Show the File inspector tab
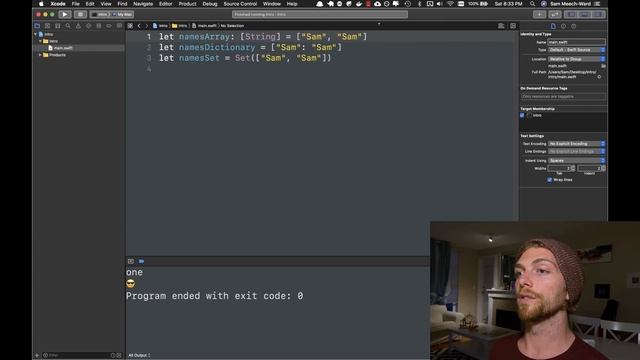The height and width of the screenshot is (360, 640). (x=553, y=26)
